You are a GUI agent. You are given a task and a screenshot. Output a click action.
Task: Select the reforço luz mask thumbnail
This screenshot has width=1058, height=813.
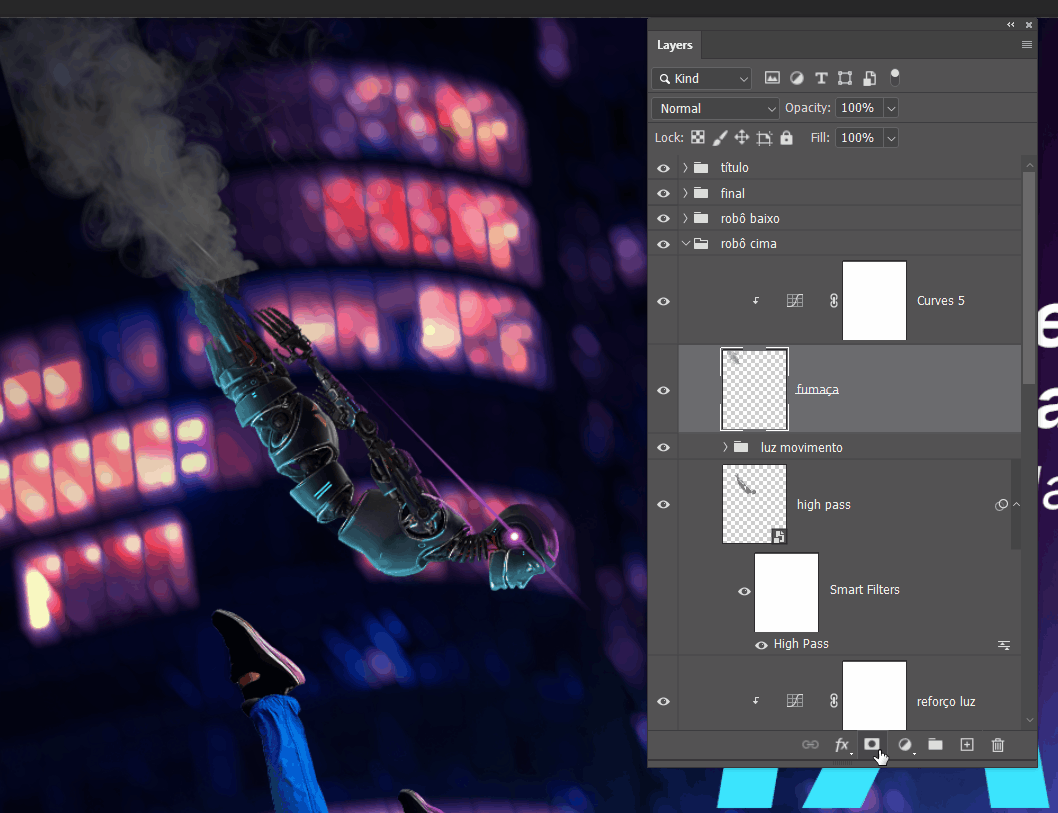coord(874,695)
